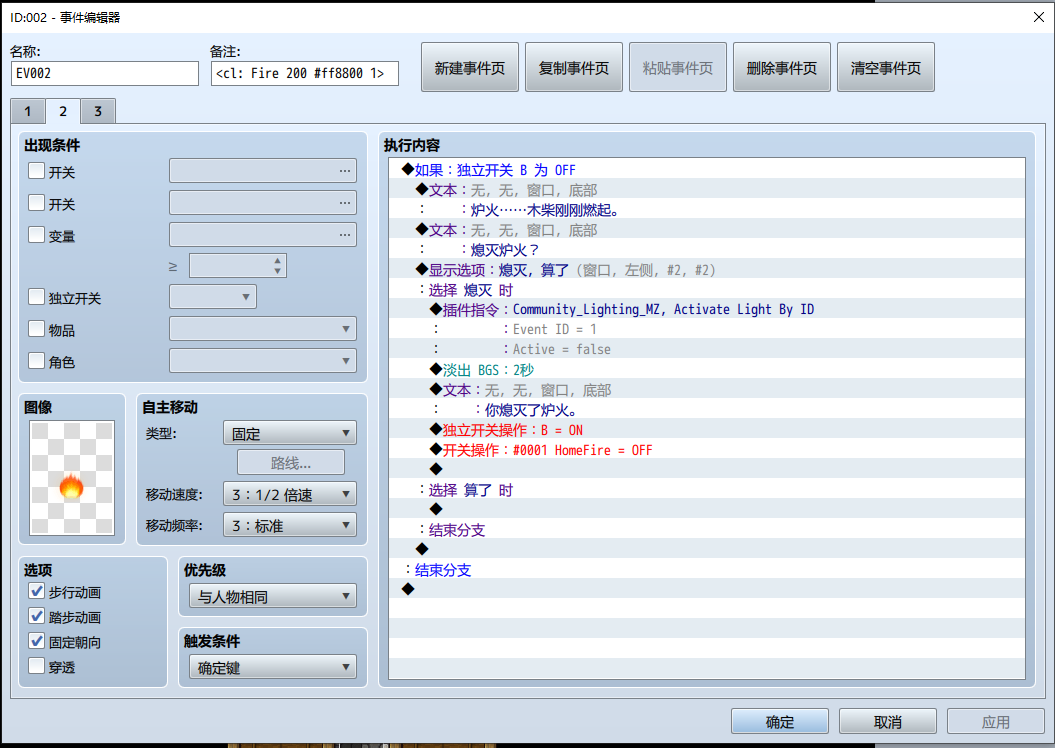This screenshot has height=748, width=1055.
Task: Select the 炉火……木柴刚刚燃起 text line
Action: 706,210
